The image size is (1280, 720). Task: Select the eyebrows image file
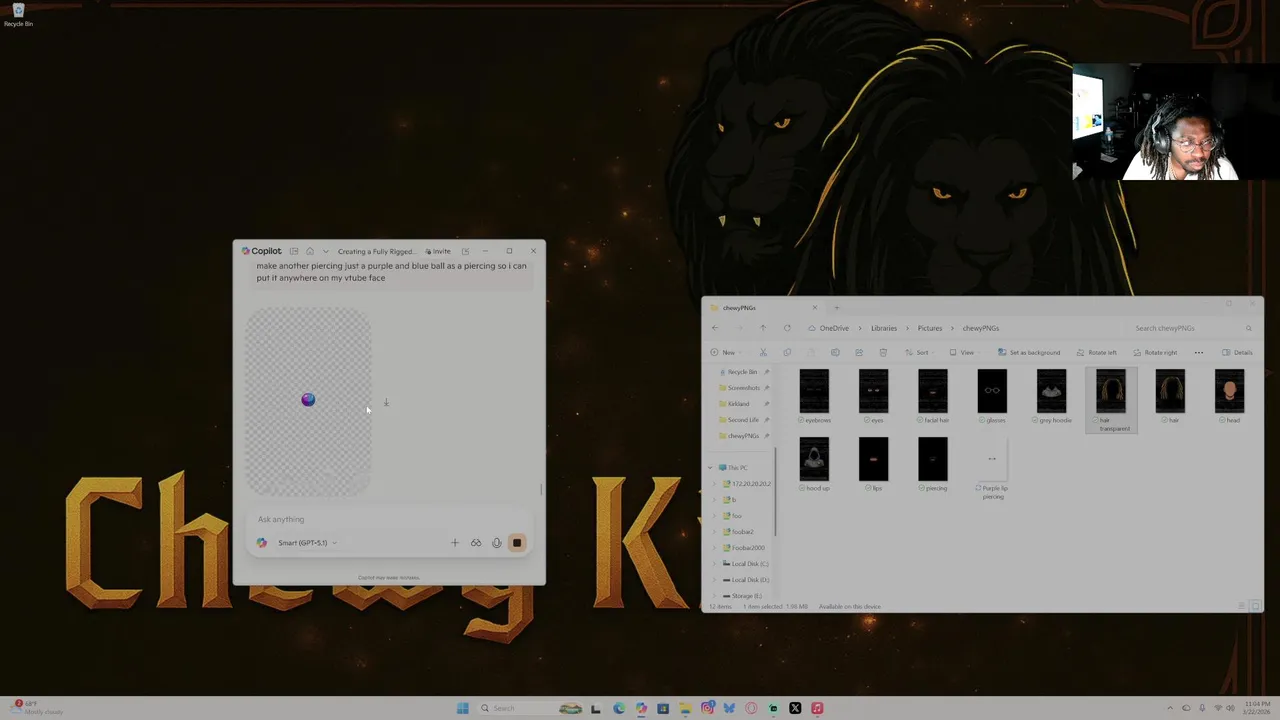814,396
